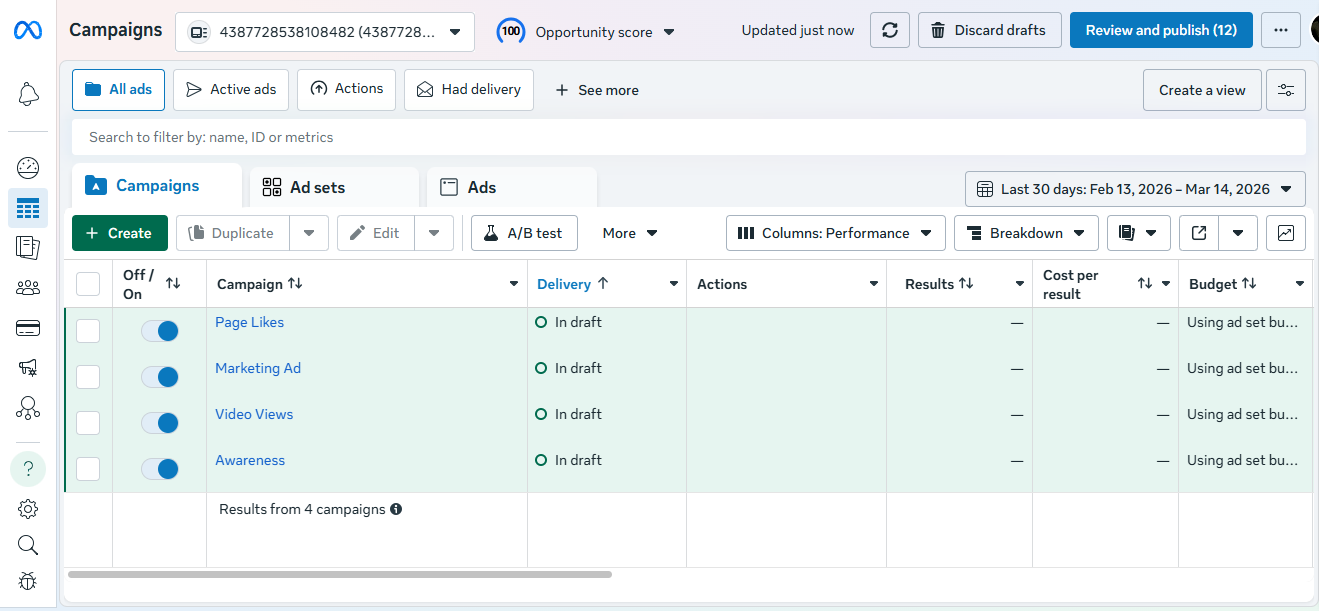Toggle off the Page Likes campaign
The height and width of the screenshot is (611, 1319).
[x=160, y=331]
